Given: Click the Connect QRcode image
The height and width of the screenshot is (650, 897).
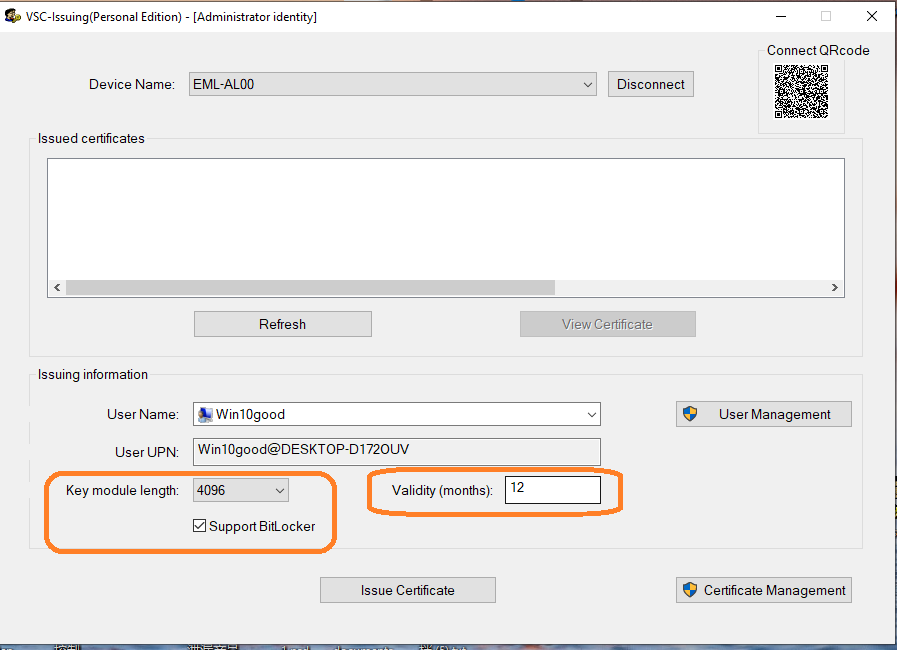Looking at the screenshot, I should 801,92.
